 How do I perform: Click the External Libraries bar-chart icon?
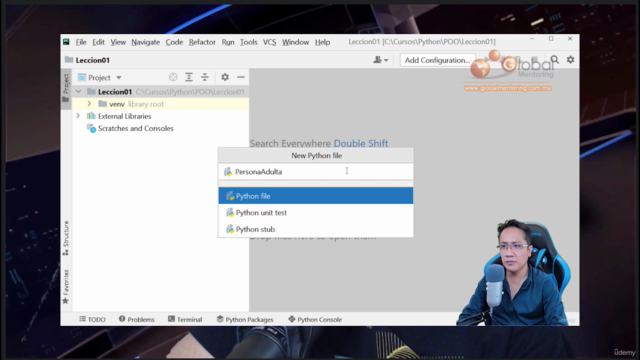click(91, 116)
